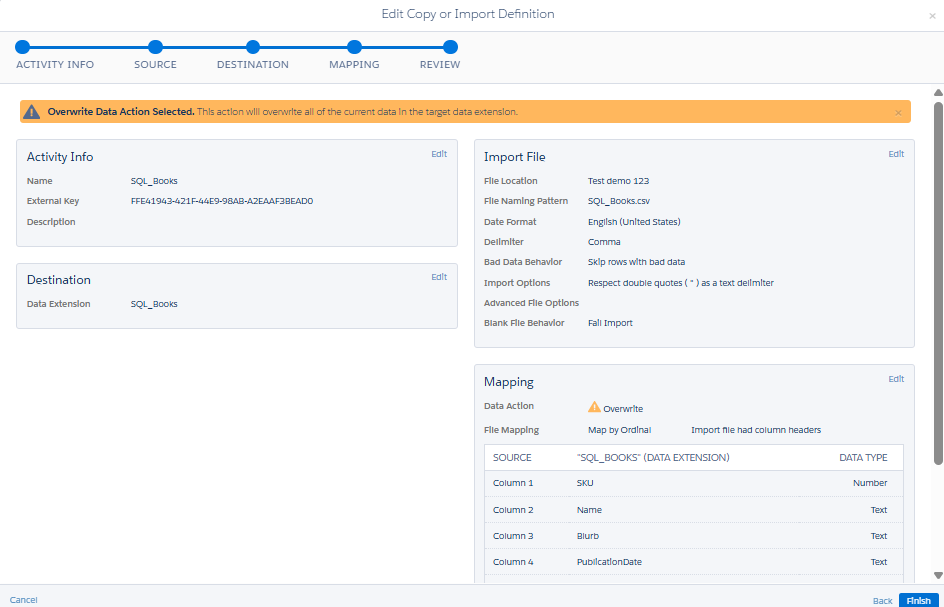
Task: Select the Review step circle
Action: 450,47
